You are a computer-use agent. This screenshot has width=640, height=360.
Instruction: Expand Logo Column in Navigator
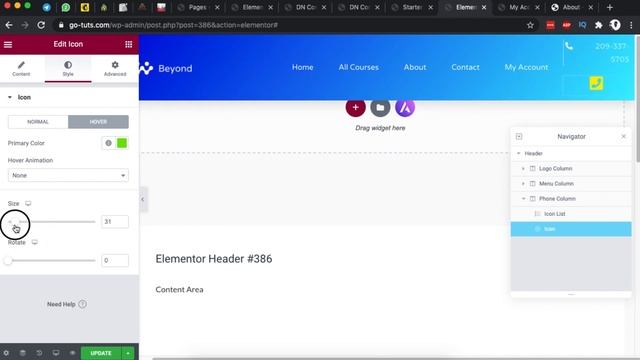click(523, 169)
